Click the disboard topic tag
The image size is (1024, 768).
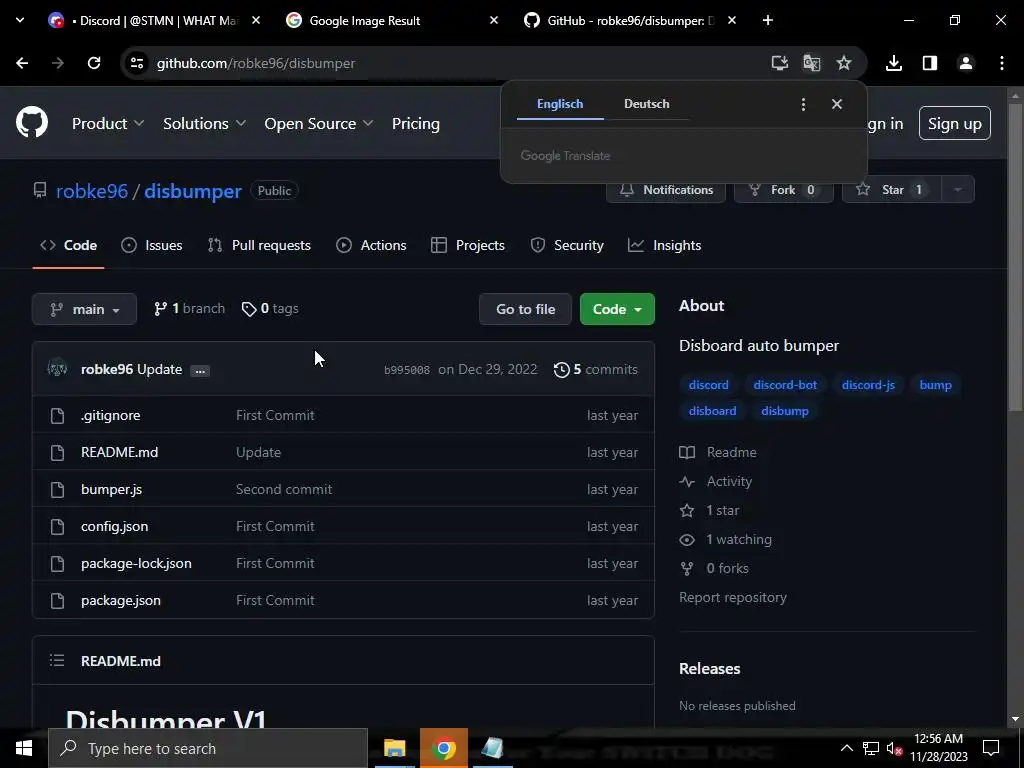coord(712,411)
